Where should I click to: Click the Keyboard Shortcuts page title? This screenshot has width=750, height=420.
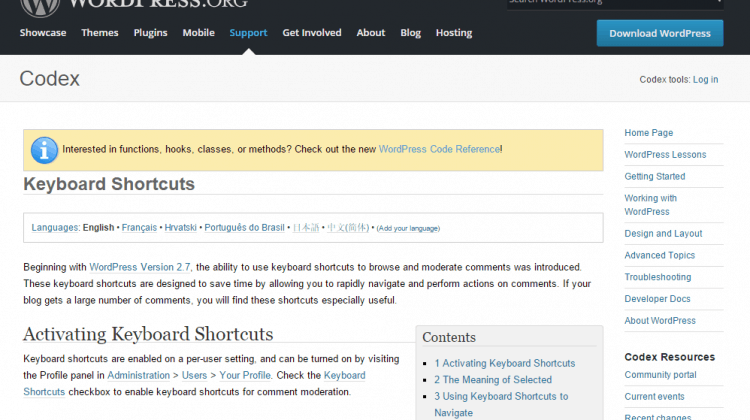(x=109, y=184)
